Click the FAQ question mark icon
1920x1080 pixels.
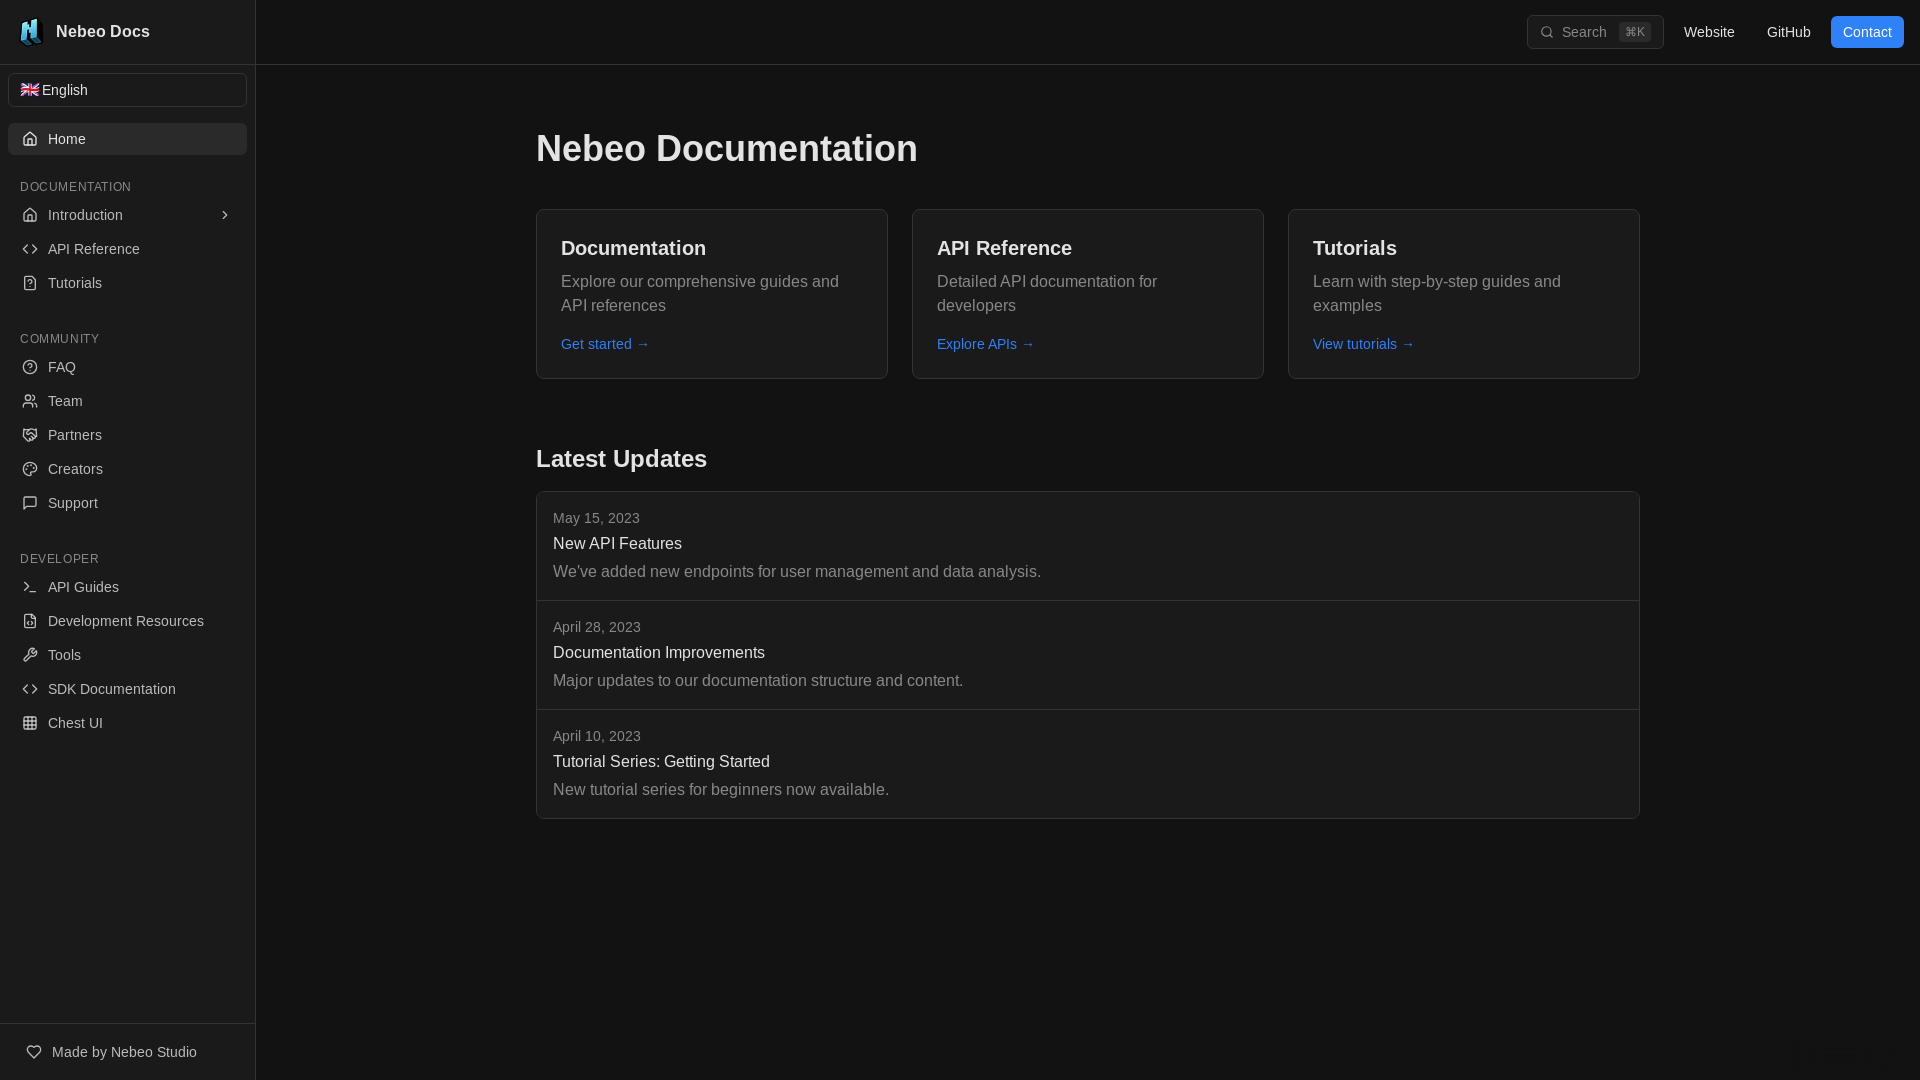tap(30, 367)
